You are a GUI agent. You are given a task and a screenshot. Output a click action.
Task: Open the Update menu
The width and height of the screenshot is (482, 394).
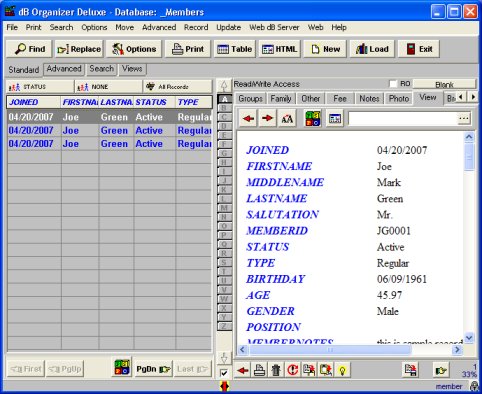229,27
